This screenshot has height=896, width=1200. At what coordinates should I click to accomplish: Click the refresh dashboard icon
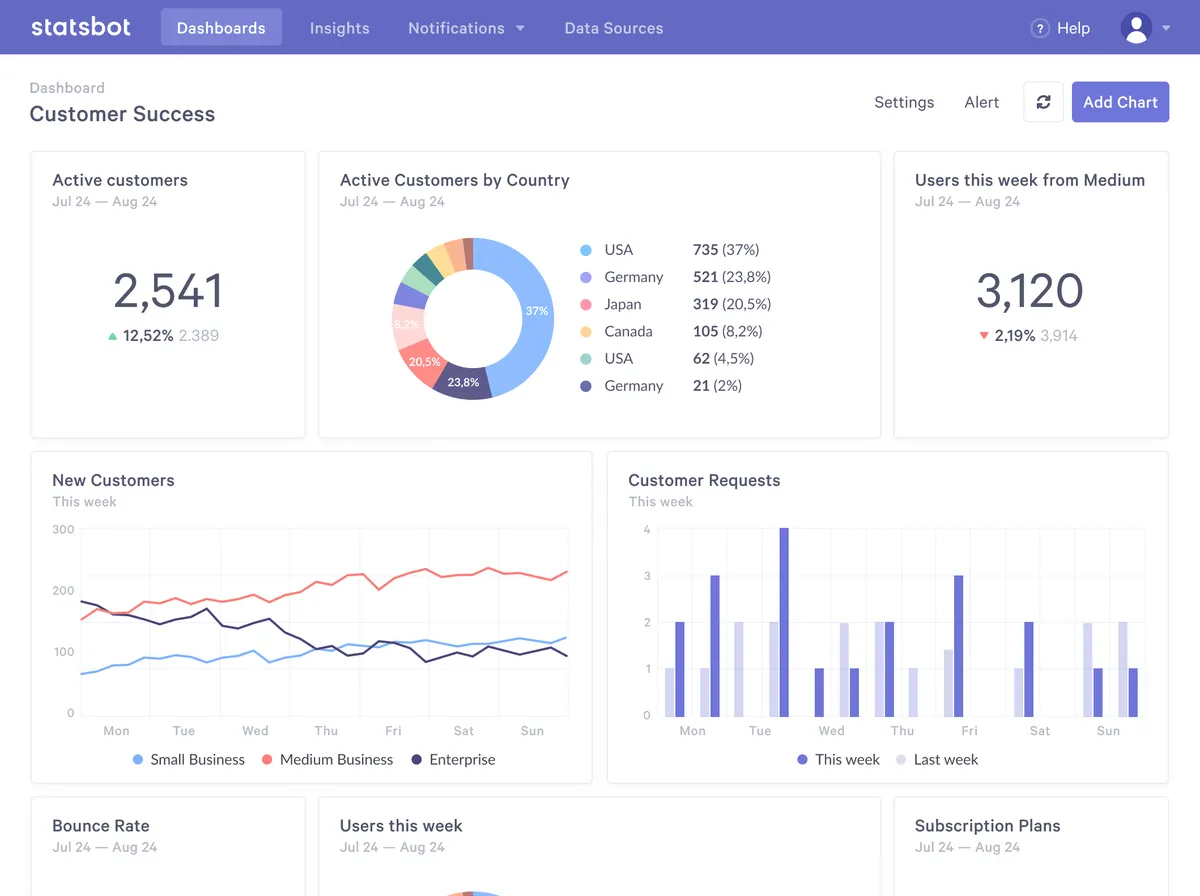click(x=1043, y=102)
